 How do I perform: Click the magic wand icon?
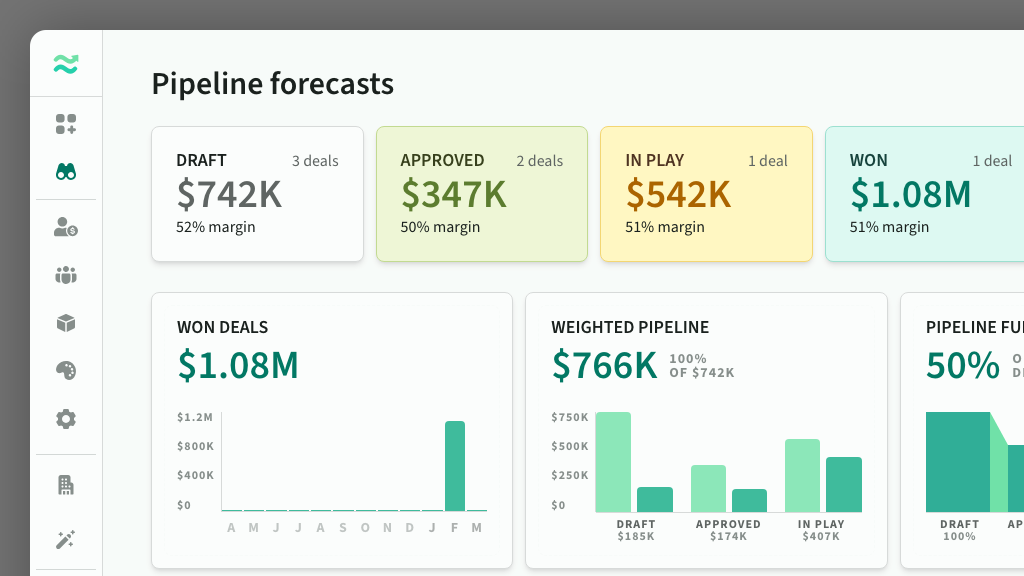coord(66,540)
